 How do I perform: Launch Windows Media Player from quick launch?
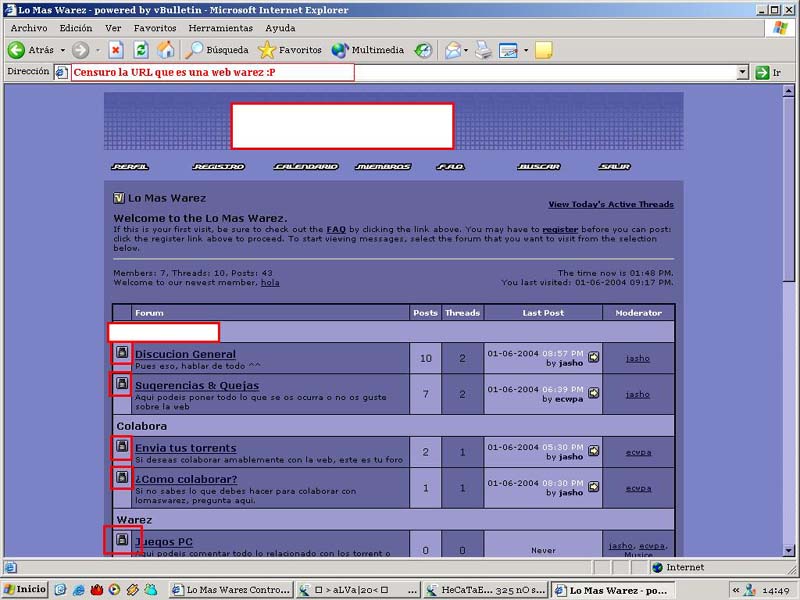point(114,590)
